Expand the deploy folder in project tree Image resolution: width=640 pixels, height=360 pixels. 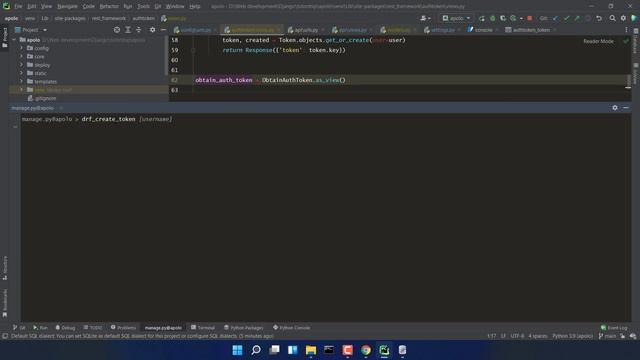coord(22,65)
